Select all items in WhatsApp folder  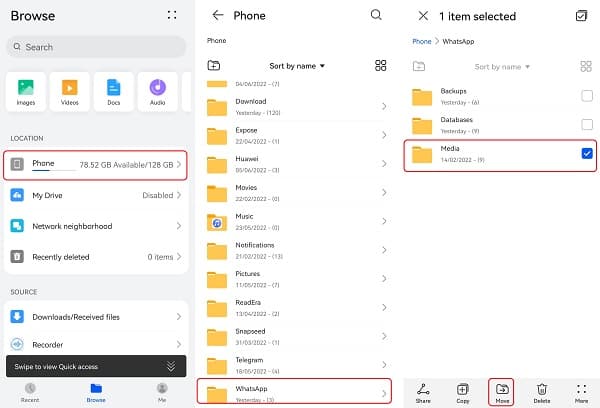[581, 16]
